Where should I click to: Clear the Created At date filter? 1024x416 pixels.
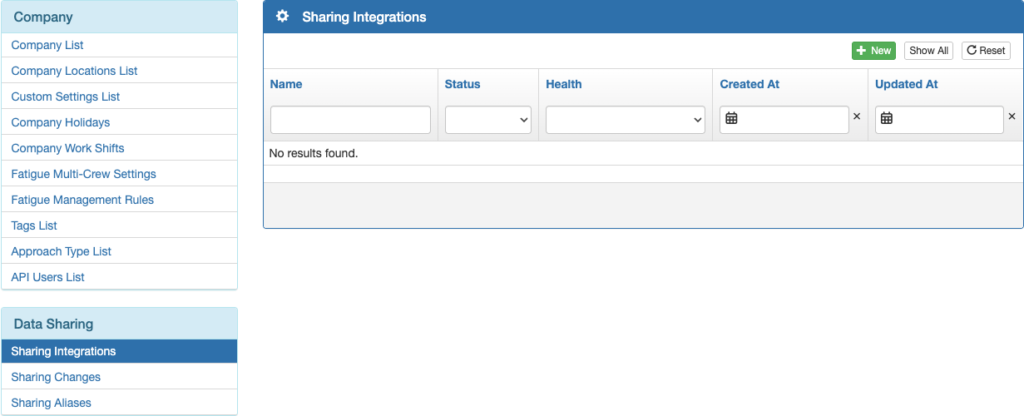pos(856,117)
